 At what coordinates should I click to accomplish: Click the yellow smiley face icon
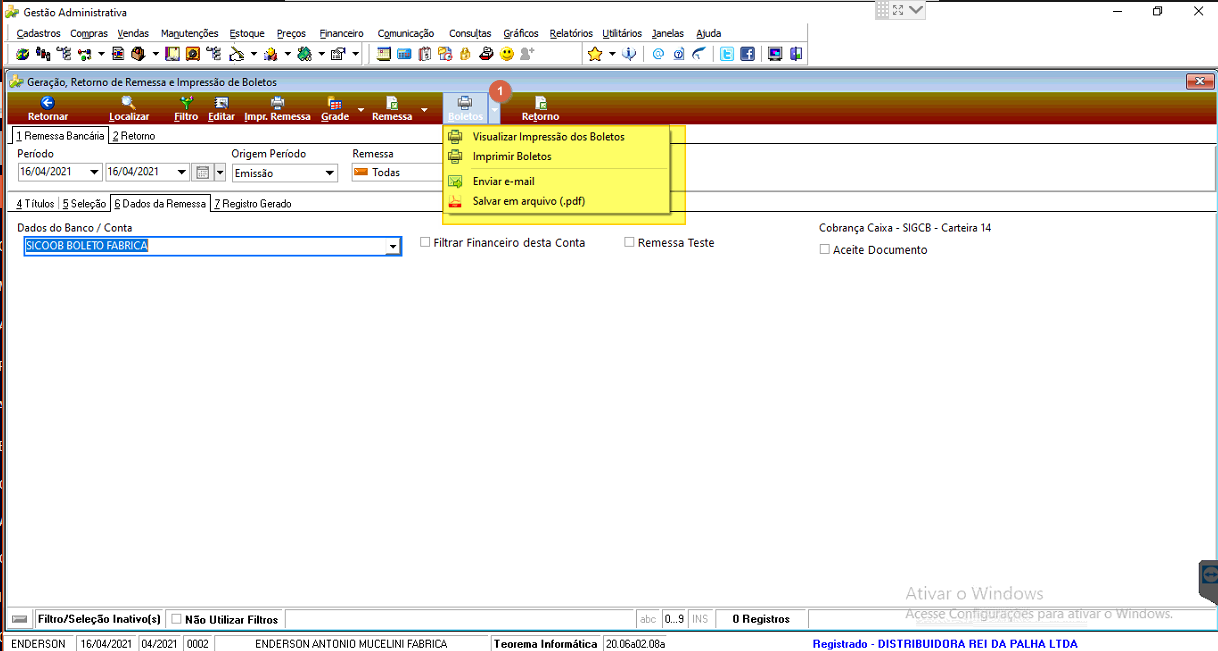coord(507,54)
